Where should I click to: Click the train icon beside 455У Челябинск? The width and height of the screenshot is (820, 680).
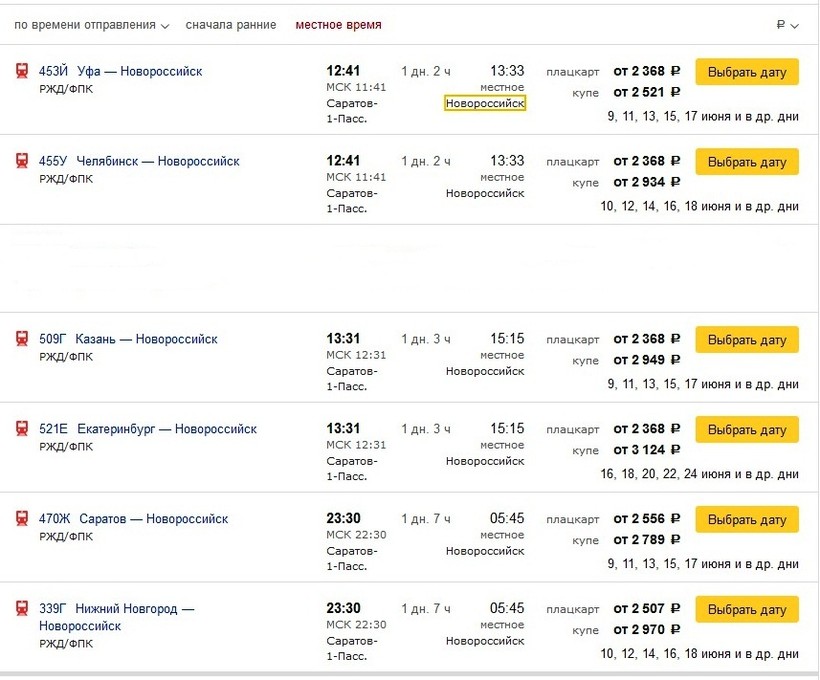coord(22,162)
